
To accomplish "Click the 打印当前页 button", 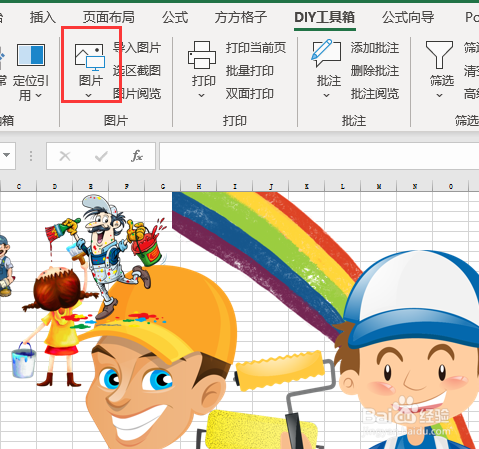I will [256, 48].
